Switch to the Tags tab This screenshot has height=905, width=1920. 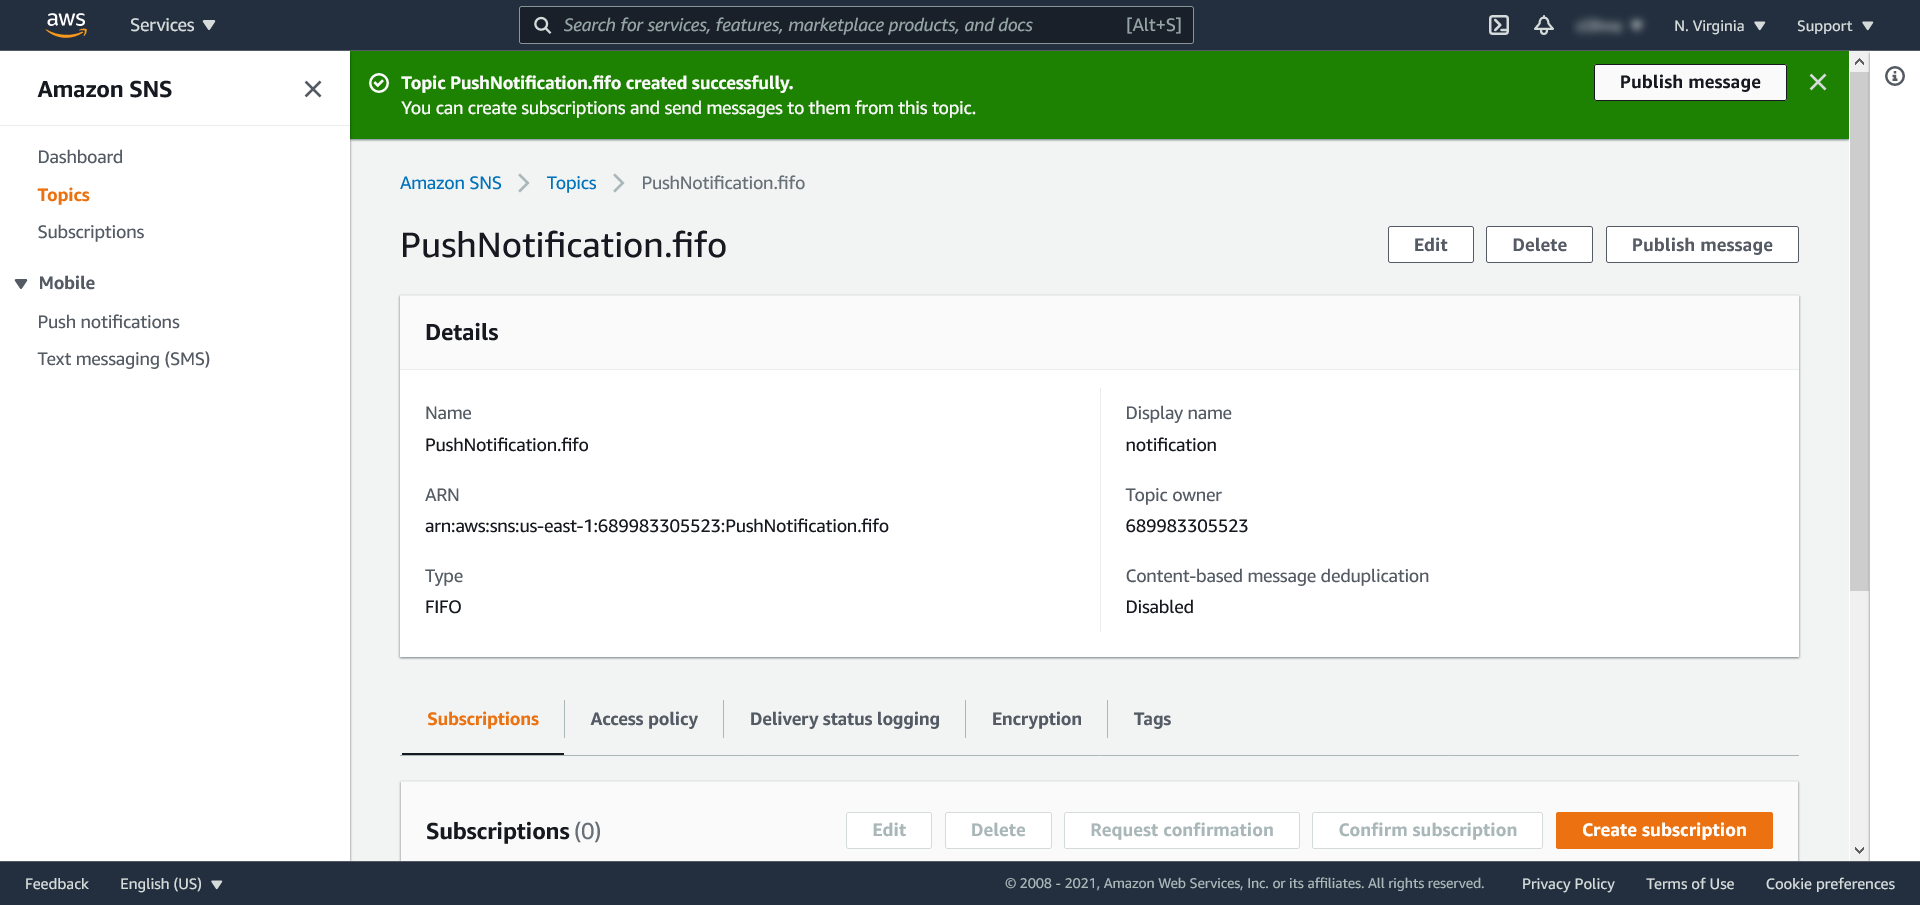1152,719
